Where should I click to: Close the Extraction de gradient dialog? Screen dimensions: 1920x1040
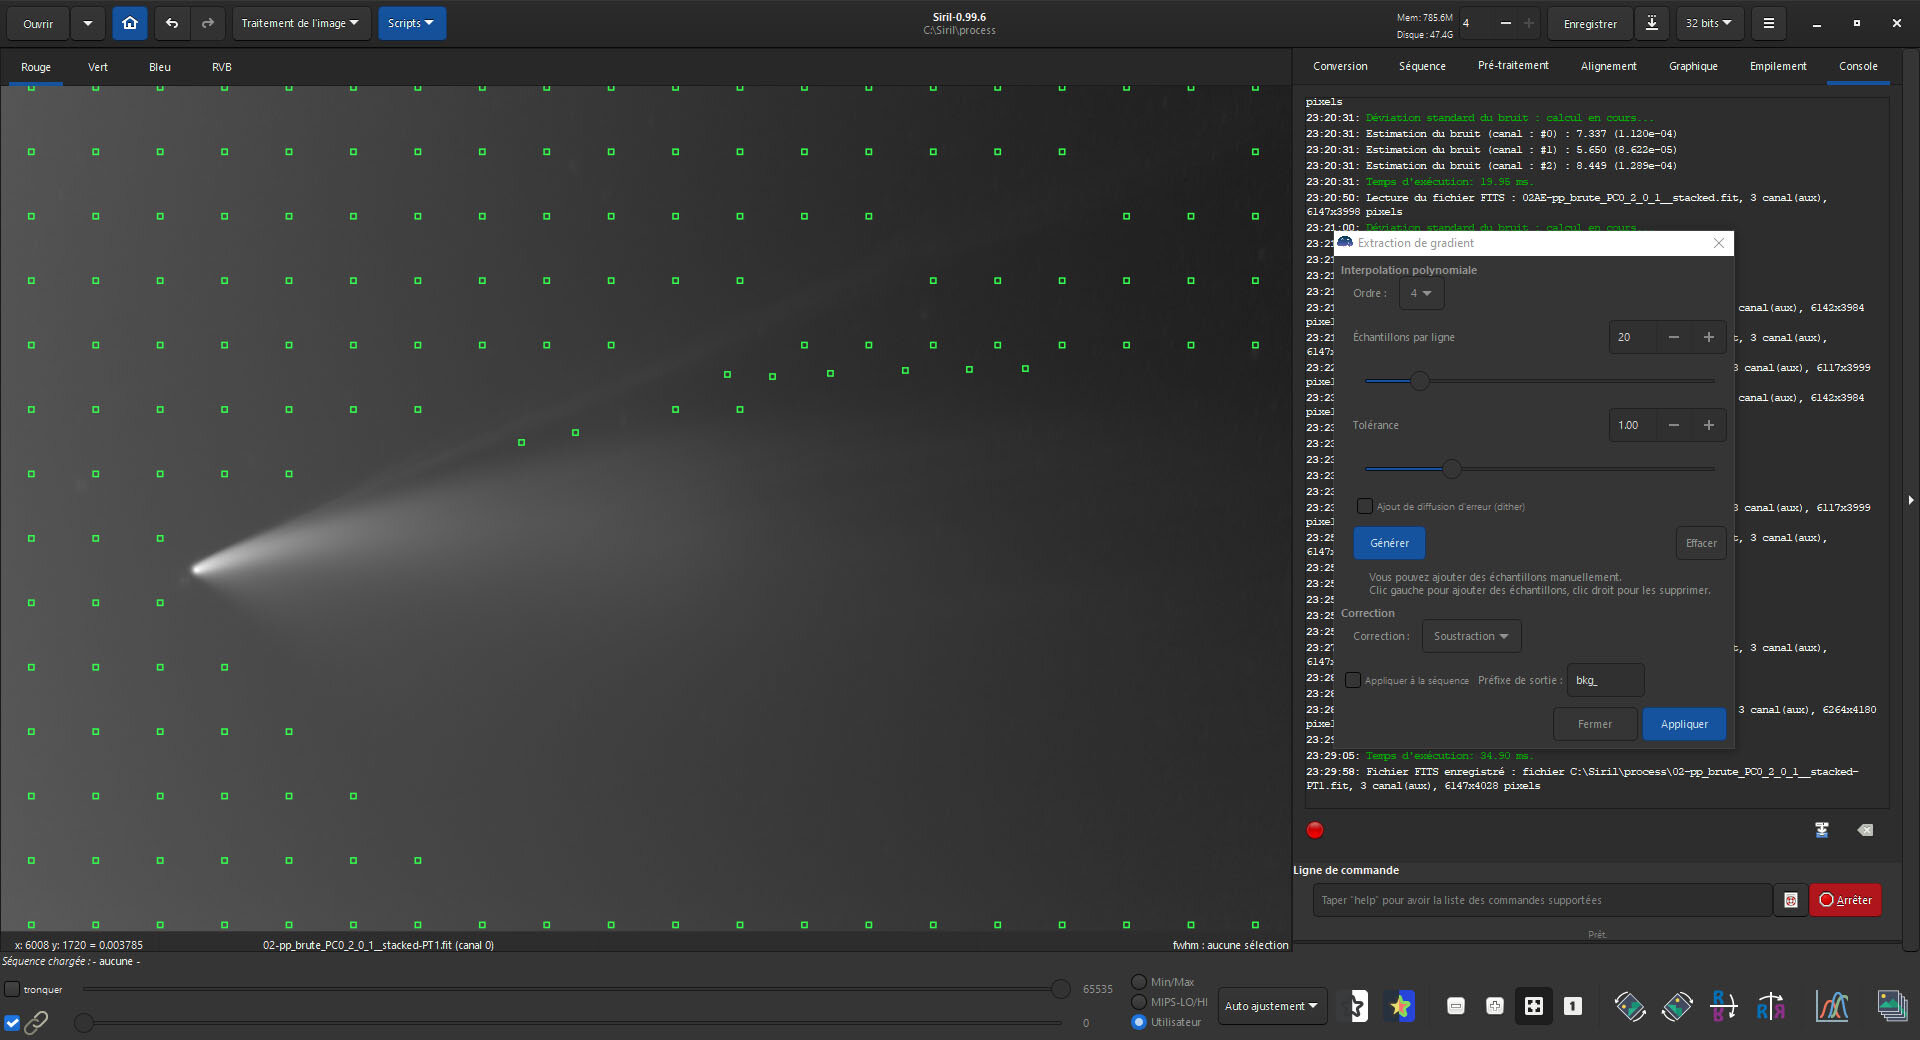pyautogui.click(x=1719, y=243)
